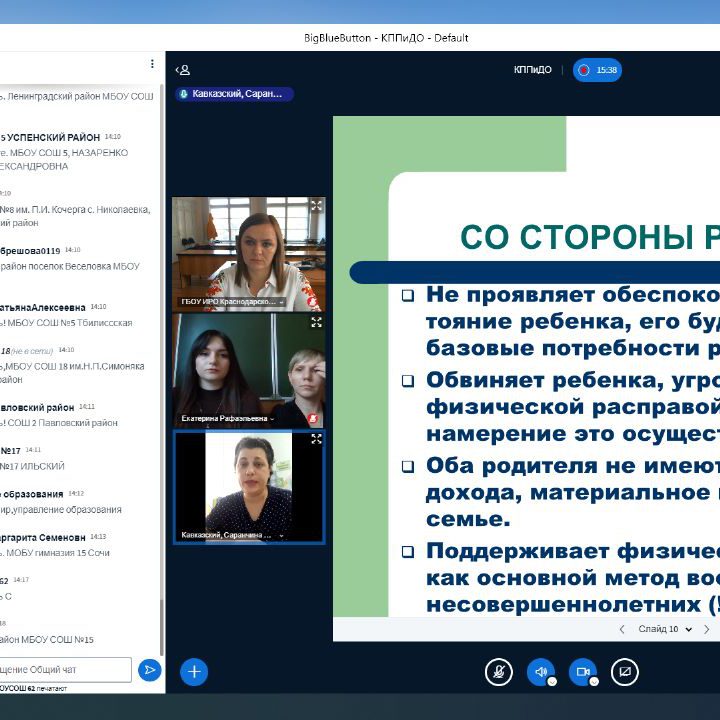Viewport: 720px width, 720px height.
Task: Unmute the microphone
Action: pyautogui.click(x=498, y=672)
